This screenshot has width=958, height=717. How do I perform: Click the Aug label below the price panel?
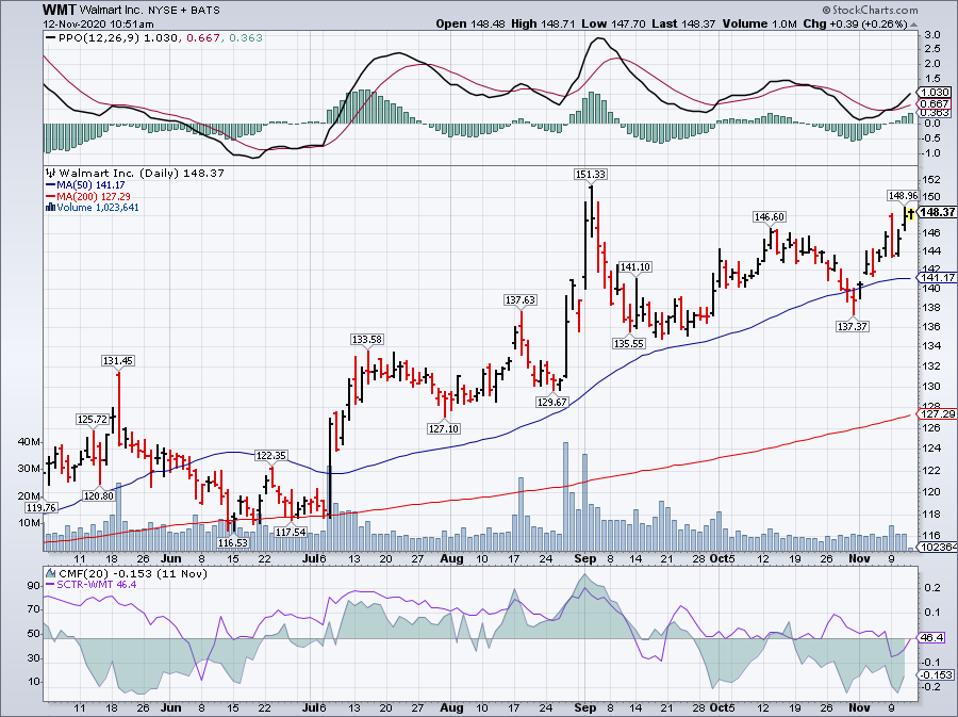452,558
